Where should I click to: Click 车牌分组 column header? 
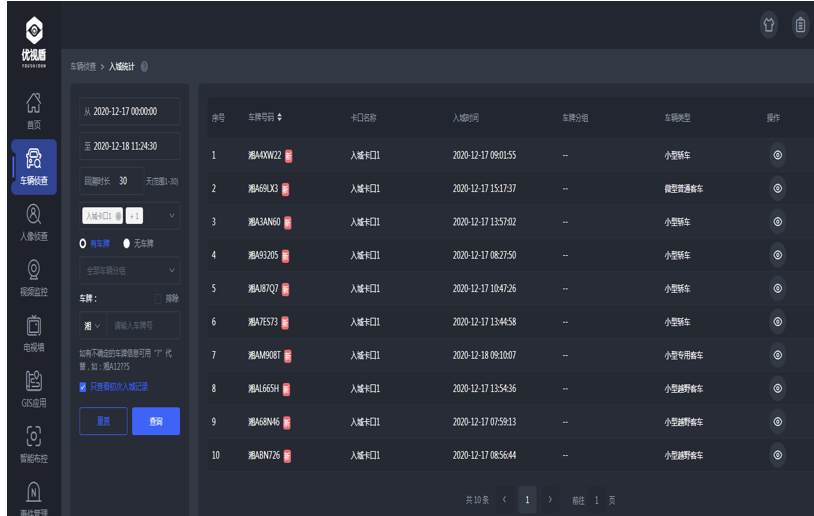[x=575, y=118]
